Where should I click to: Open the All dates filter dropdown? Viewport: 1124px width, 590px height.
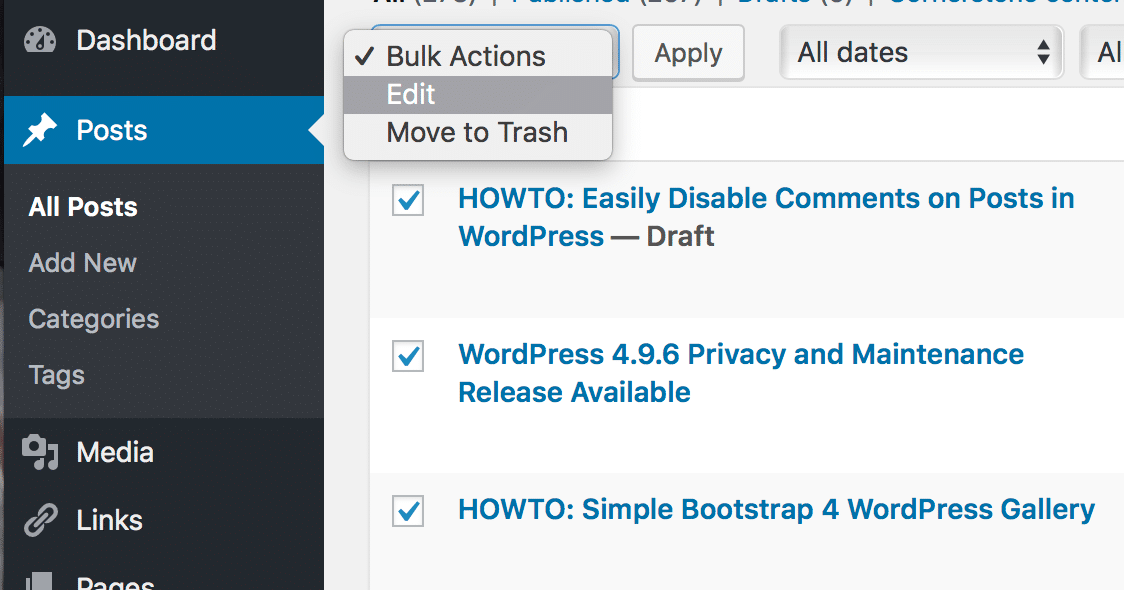[x=921, y=52]
